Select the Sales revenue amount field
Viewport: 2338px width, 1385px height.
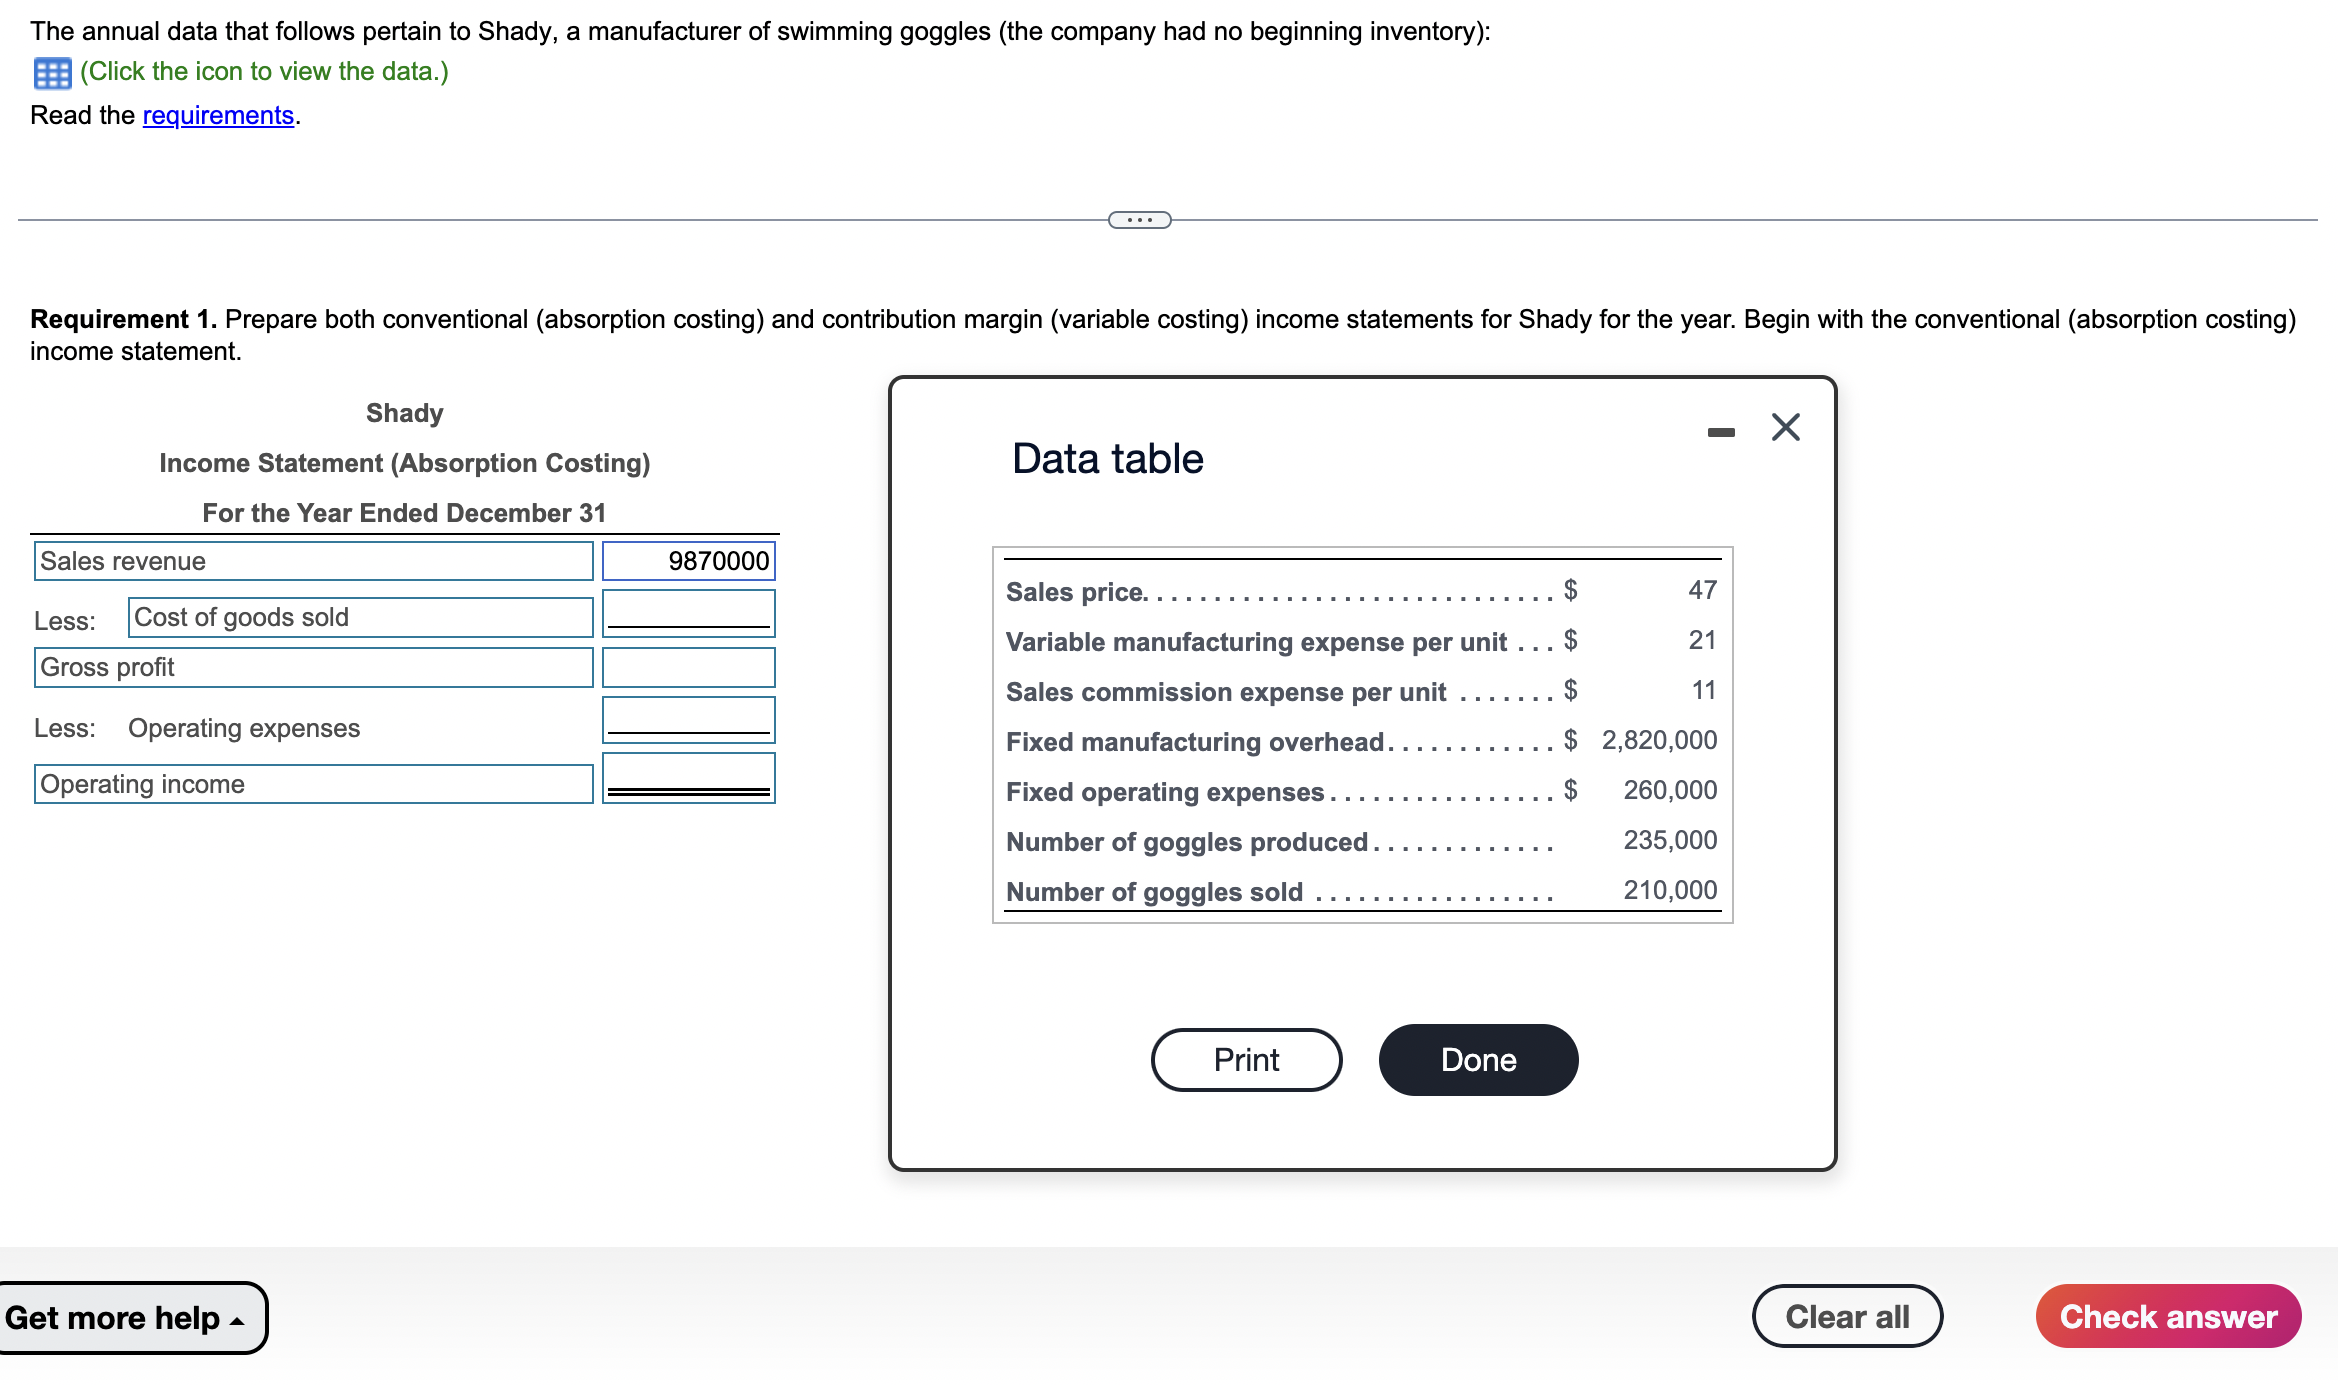click(x=687, y=560)
